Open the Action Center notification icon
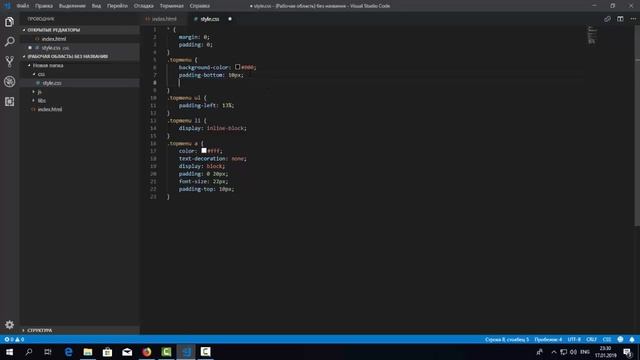The image size is (640, 360). pos(628,352)
